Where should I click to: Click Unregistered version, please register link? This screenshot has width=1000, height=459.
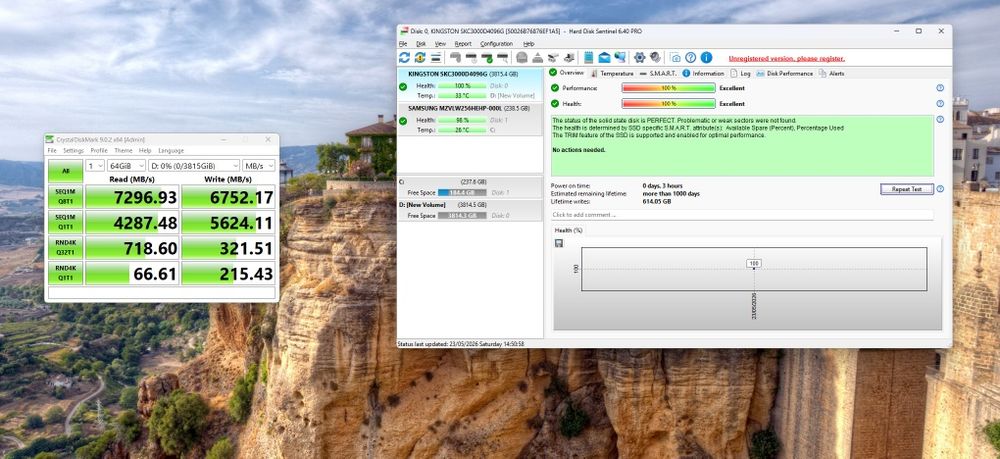(786, 58)
